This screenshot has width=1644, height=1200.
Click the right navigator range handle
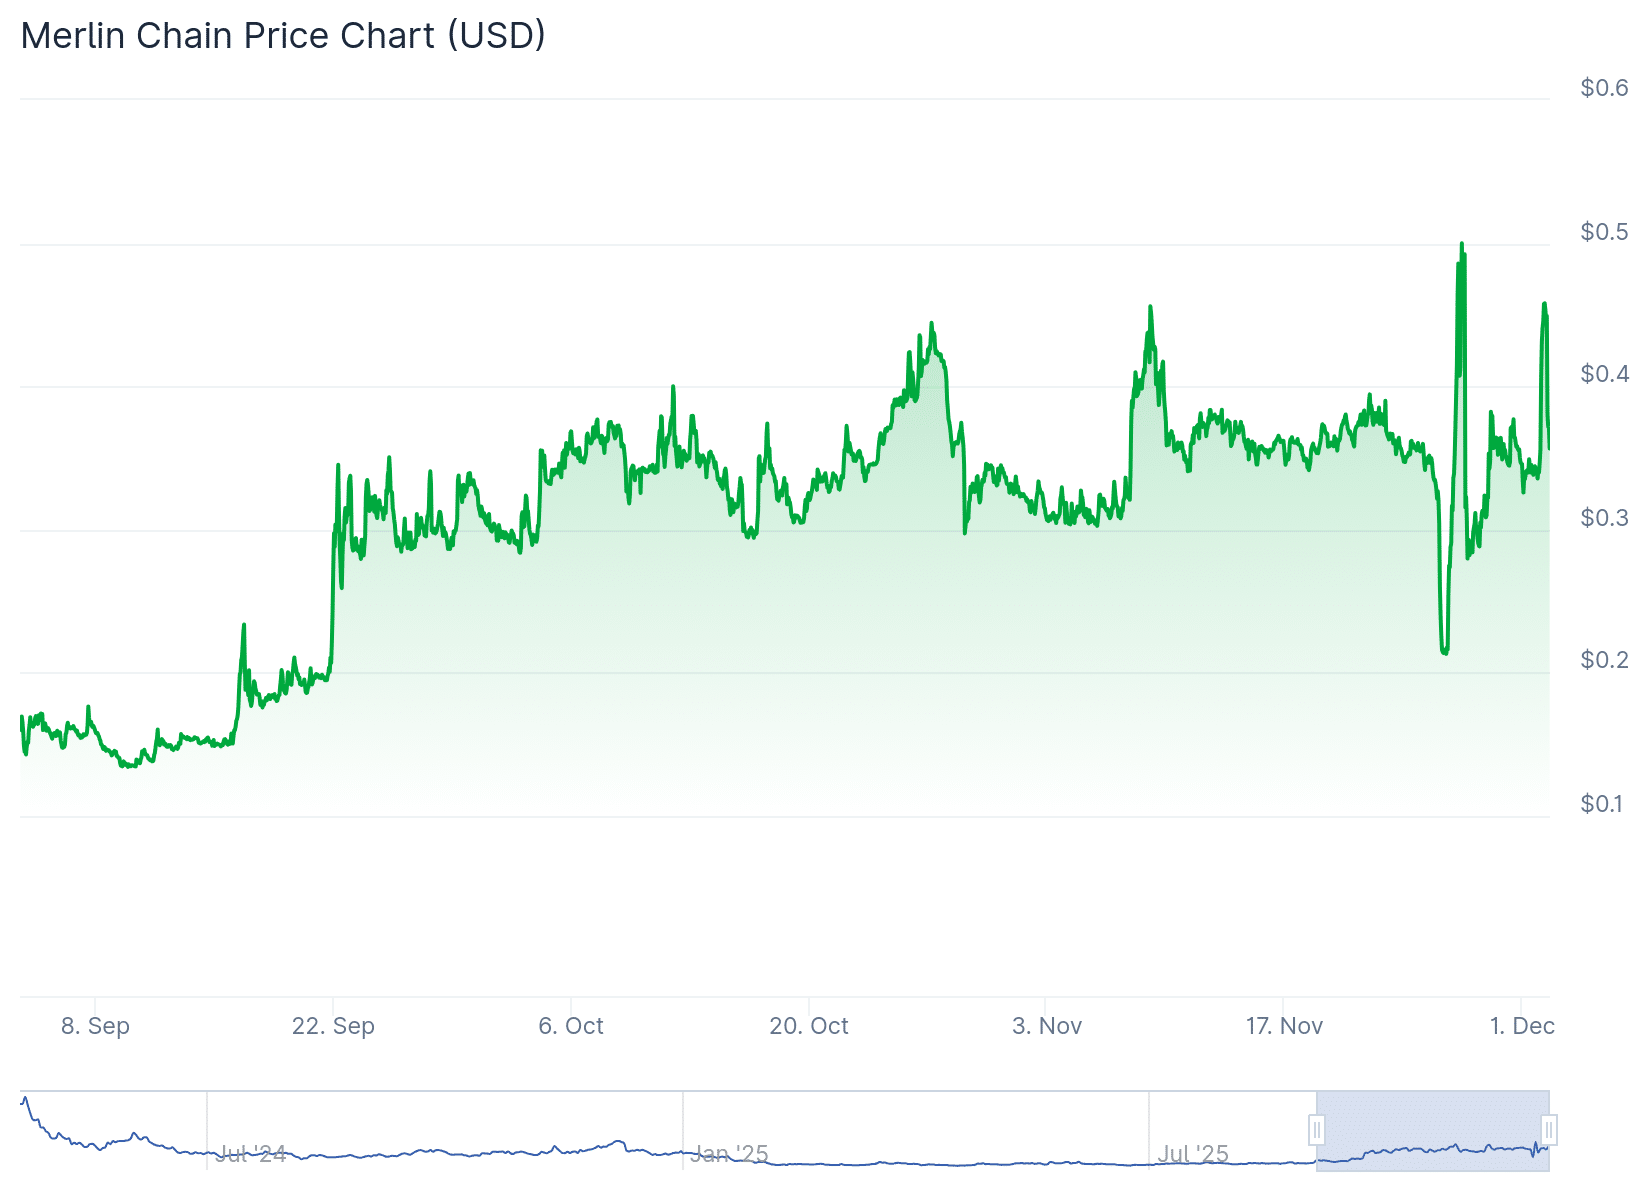pos(1548,1130)
